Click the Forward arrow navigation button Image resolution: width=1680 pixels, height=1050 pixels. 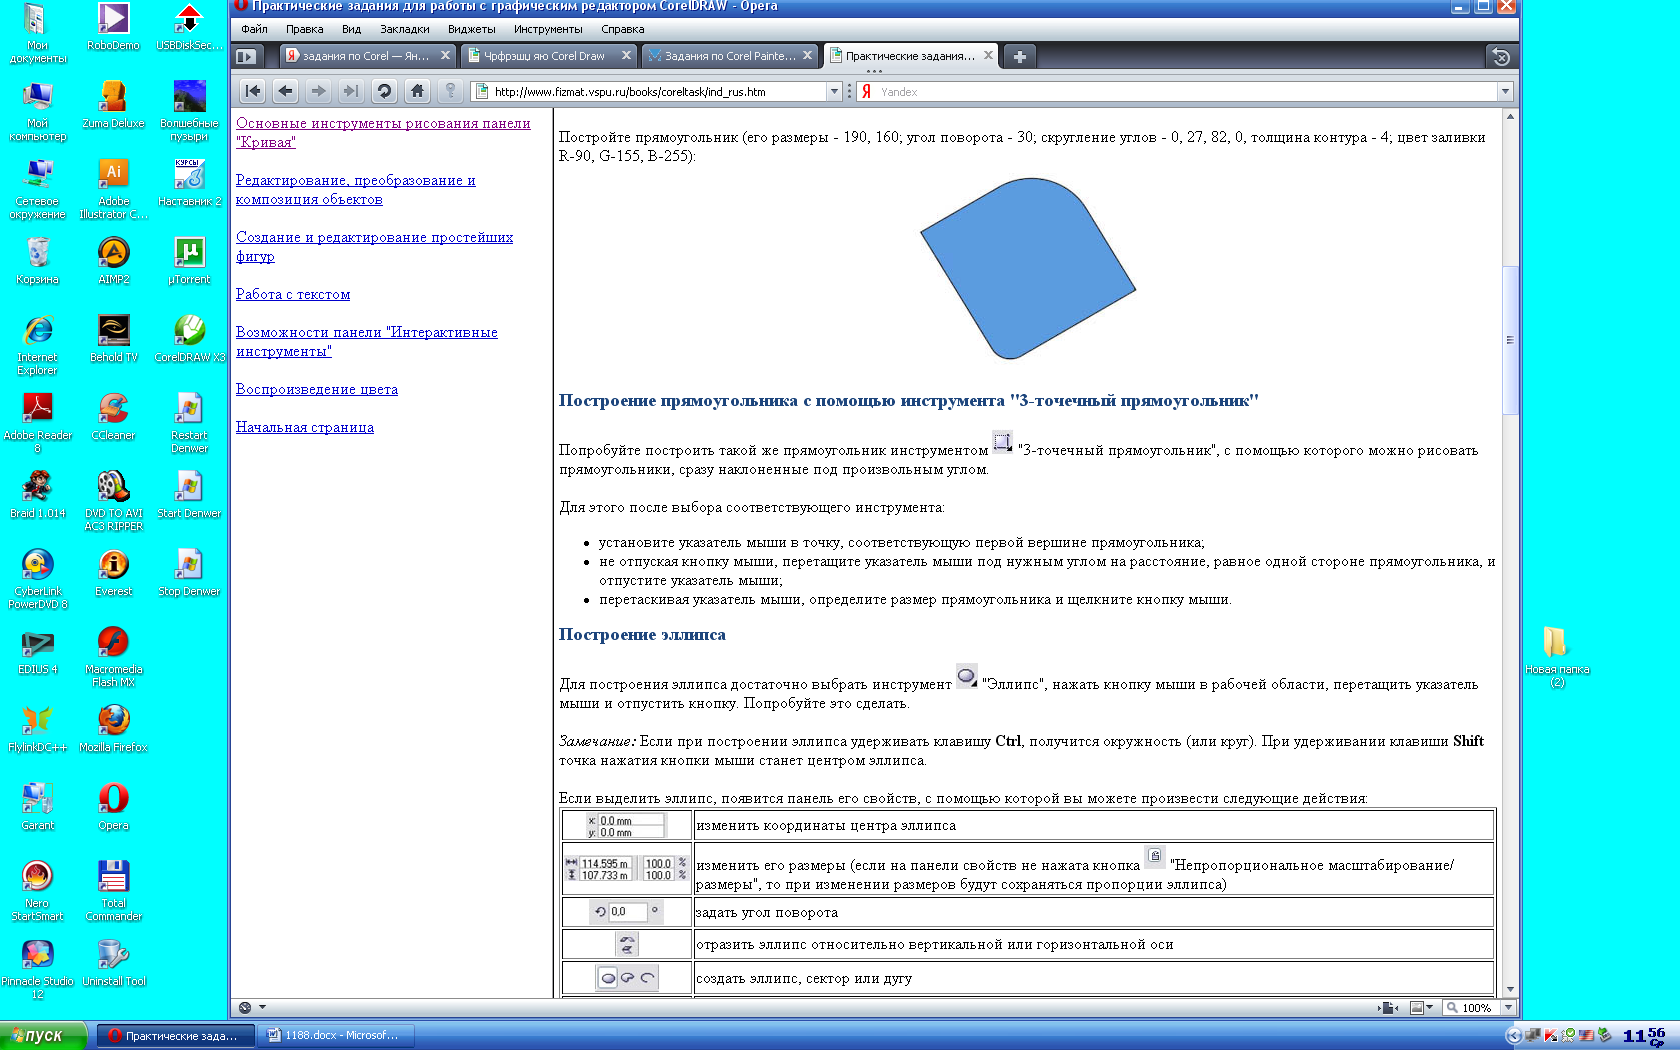pos(318,91)
